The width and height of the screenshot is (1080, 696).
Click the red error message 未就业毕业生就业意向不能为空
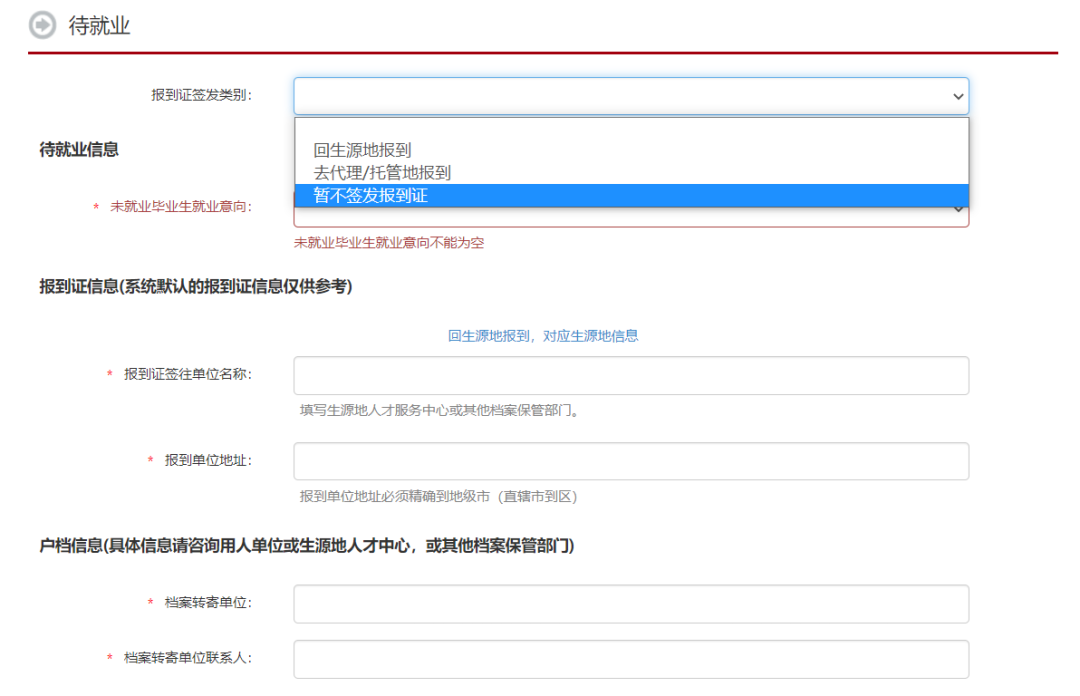[x=388, y=243]
